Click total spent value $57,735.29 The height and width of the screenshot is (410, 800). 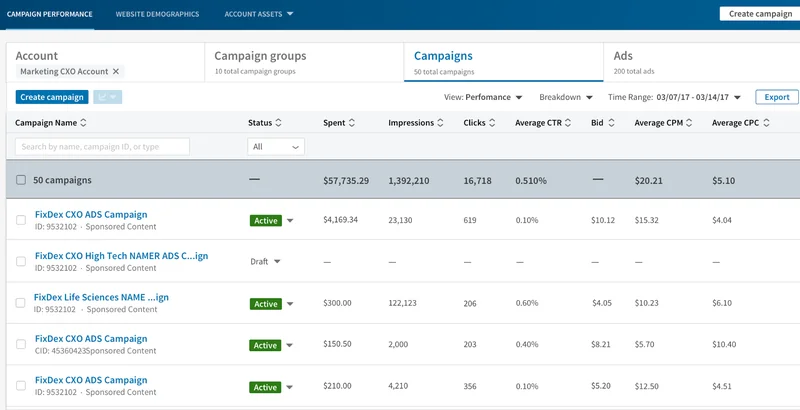pyautogui.click(x=346, y=181)
